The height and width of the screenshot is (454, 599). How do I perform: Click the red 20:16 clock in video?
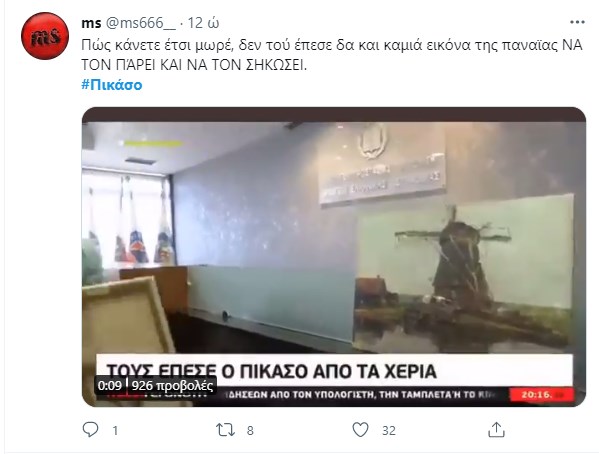pos(542,395)
